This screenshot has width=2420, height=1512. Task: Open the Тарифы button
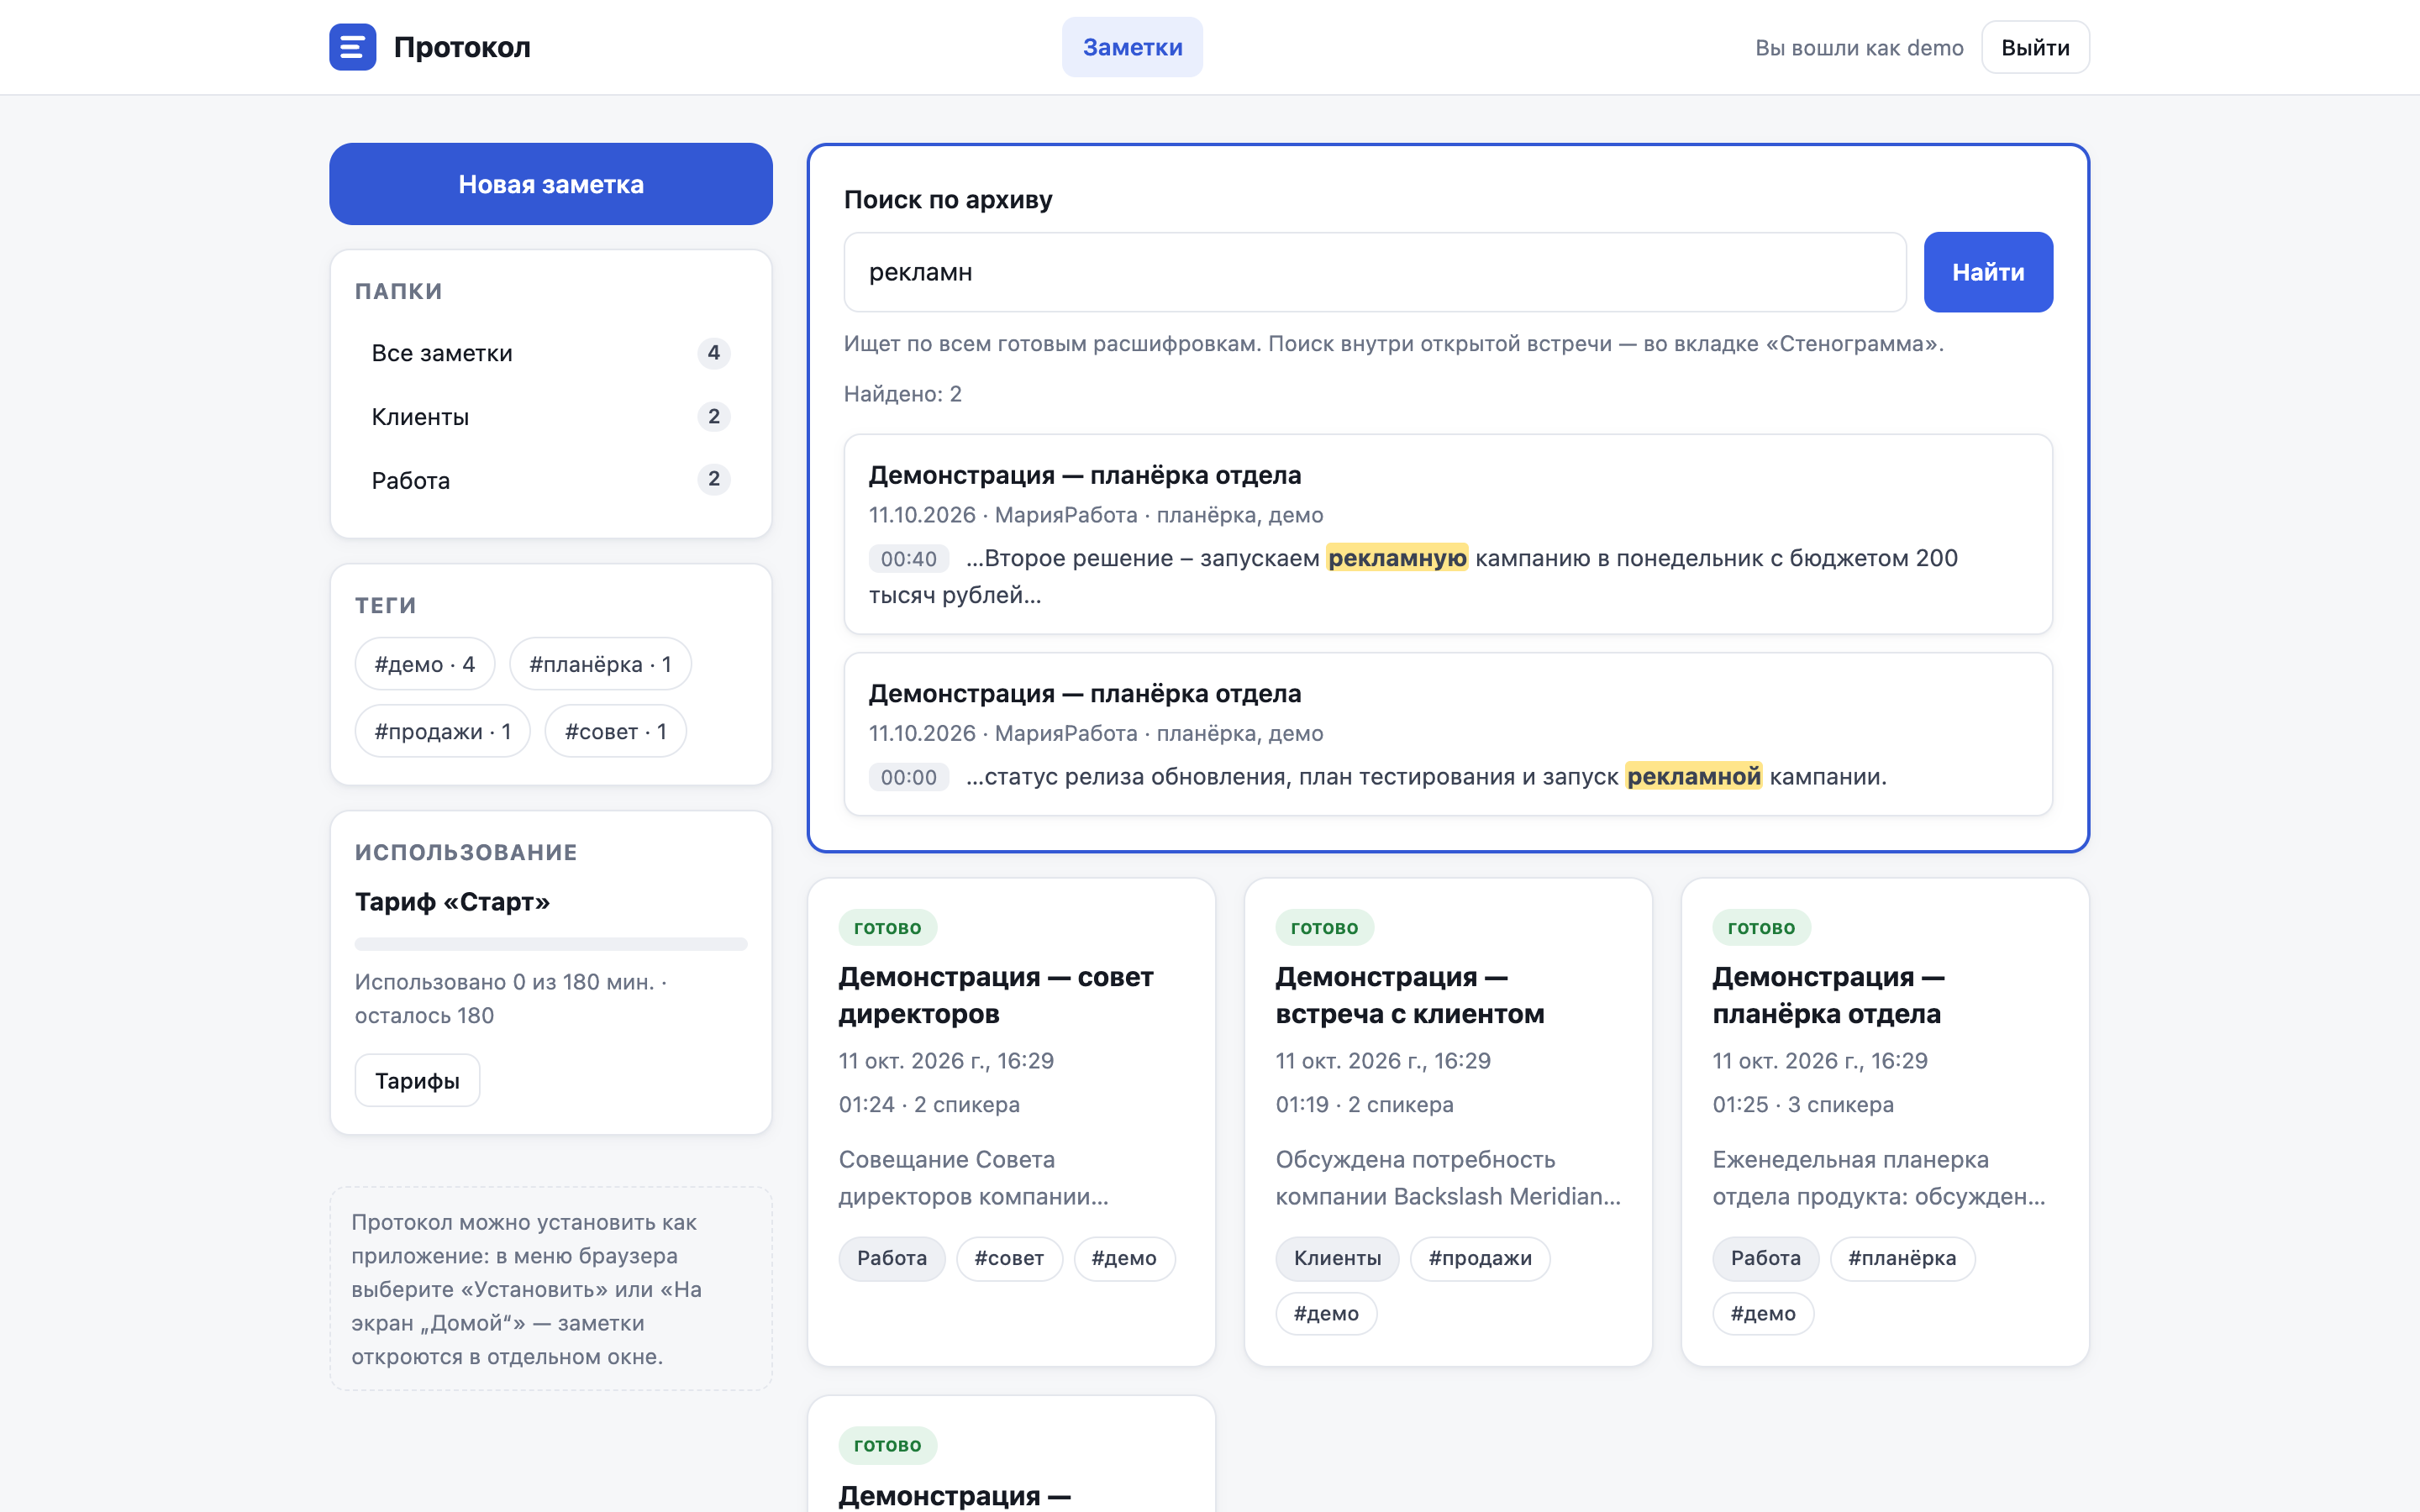[417, 1080]
